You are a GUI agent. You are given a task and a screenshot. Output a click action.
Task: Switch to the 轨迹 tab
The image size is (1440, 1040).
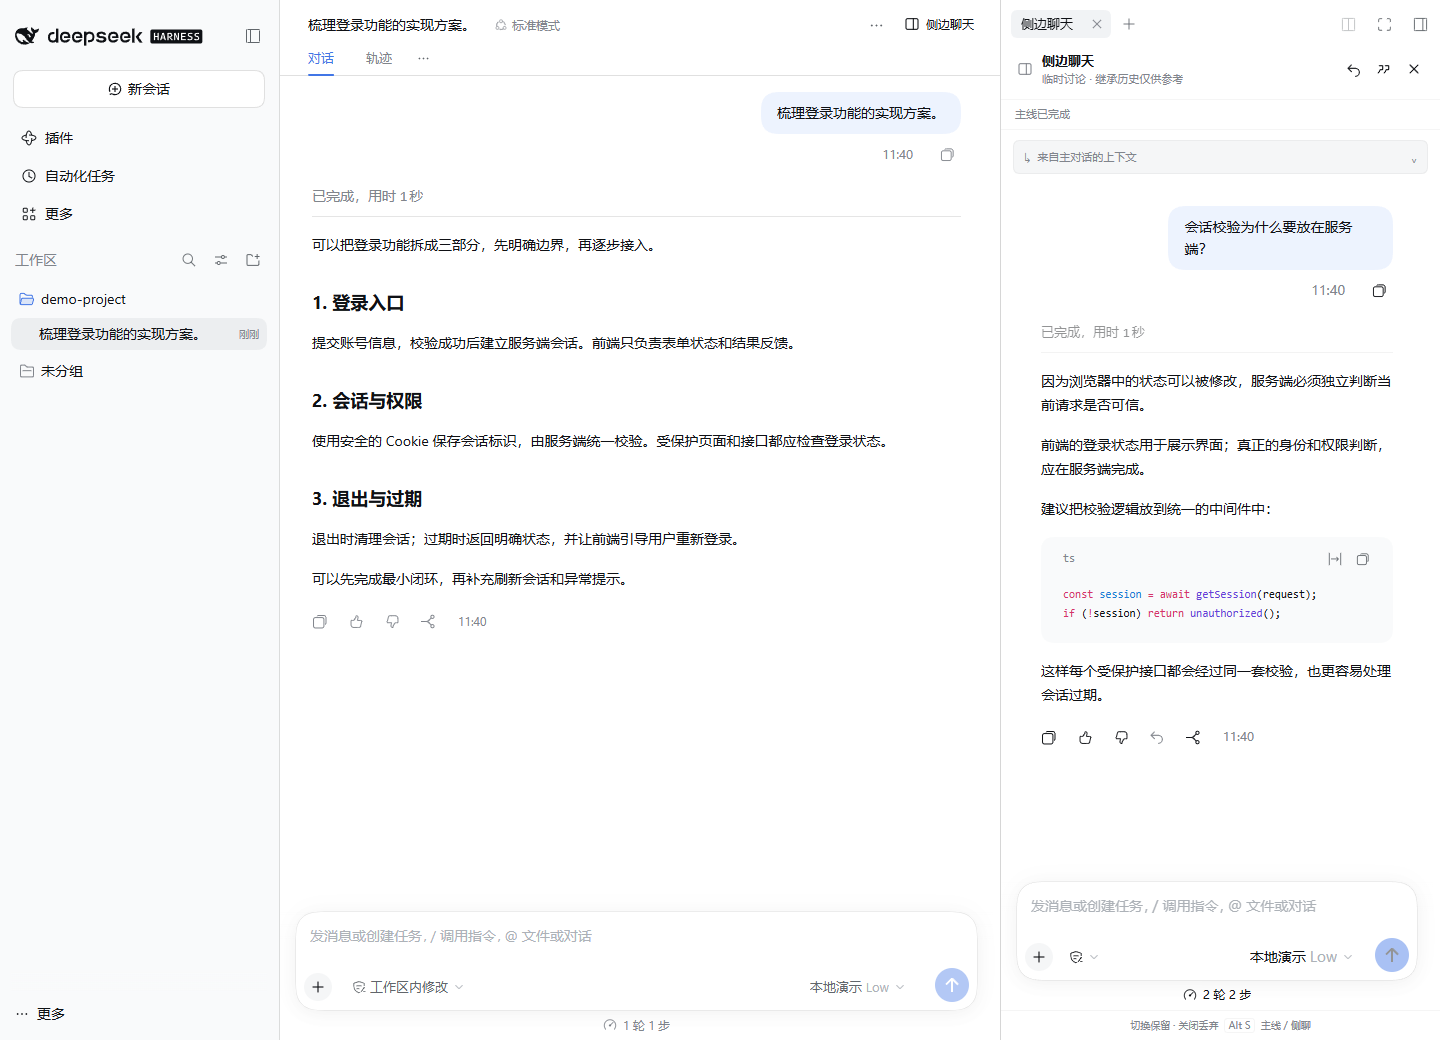[x=379, y=58]
